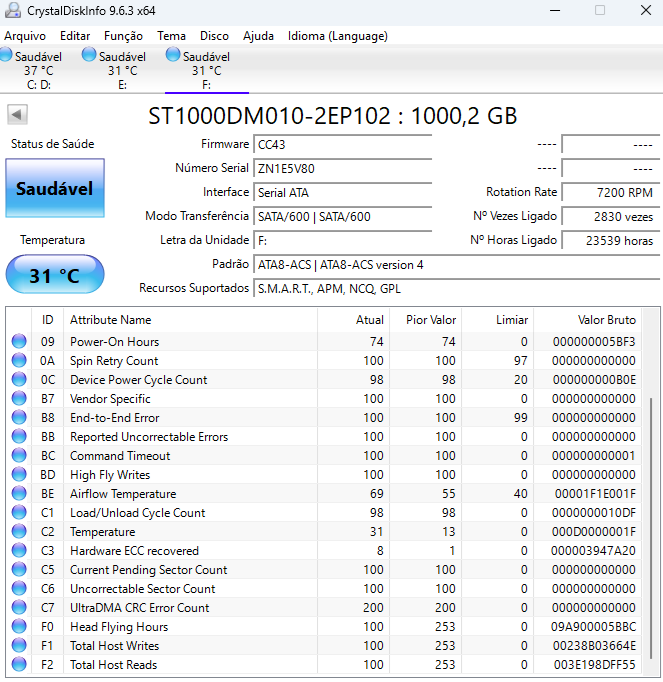This screenshot has width=663, height=682.
Task: Click the power-on hours 23539 horas
Action: (x=610, y=240)
